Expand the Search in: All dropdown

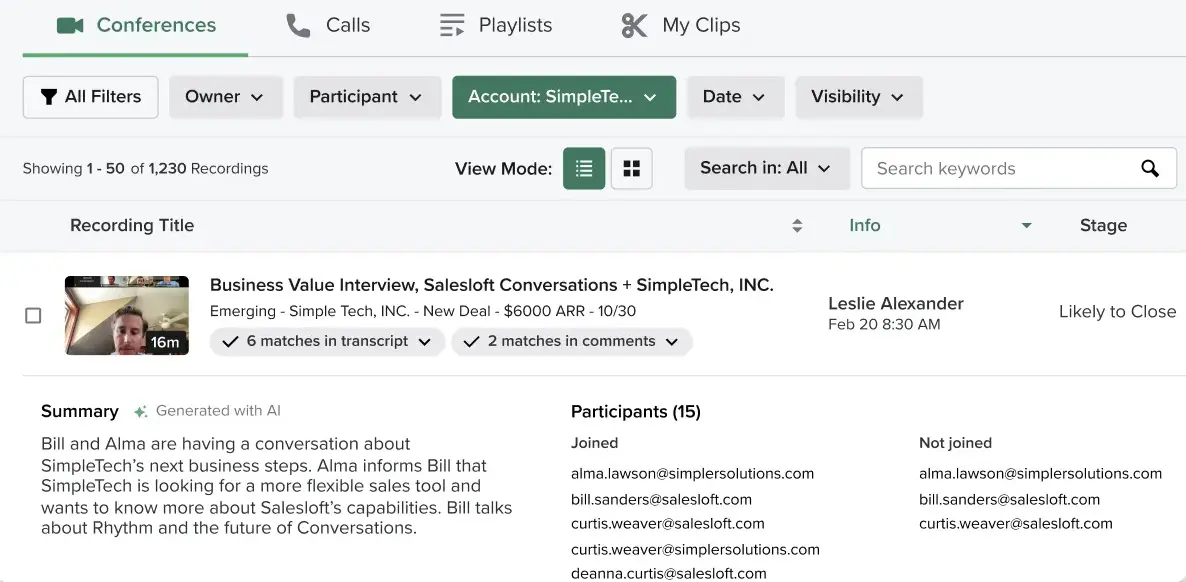tap(767, 168)
